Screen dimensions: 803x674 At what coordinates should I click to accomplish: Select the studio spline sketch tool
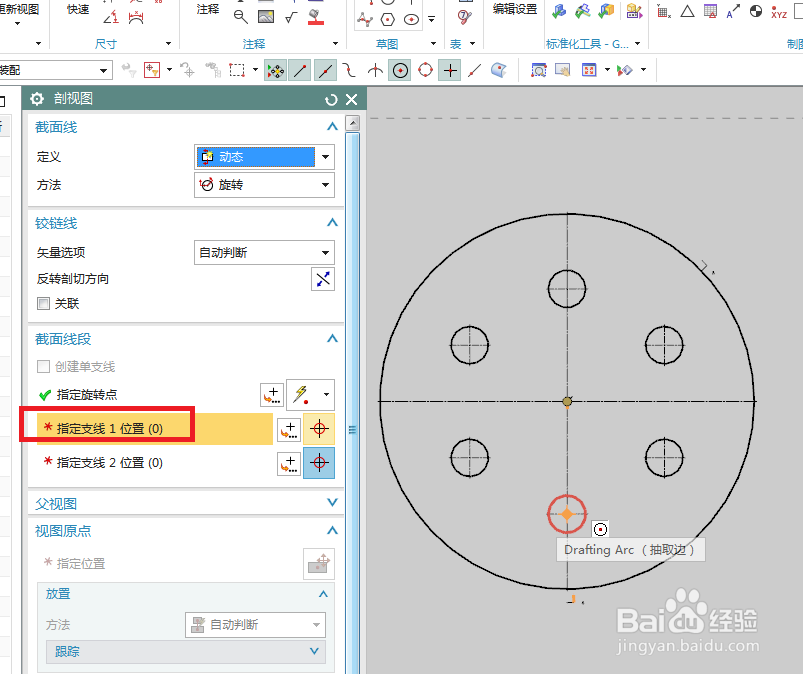pyautogui.click(x=365, y=20)
